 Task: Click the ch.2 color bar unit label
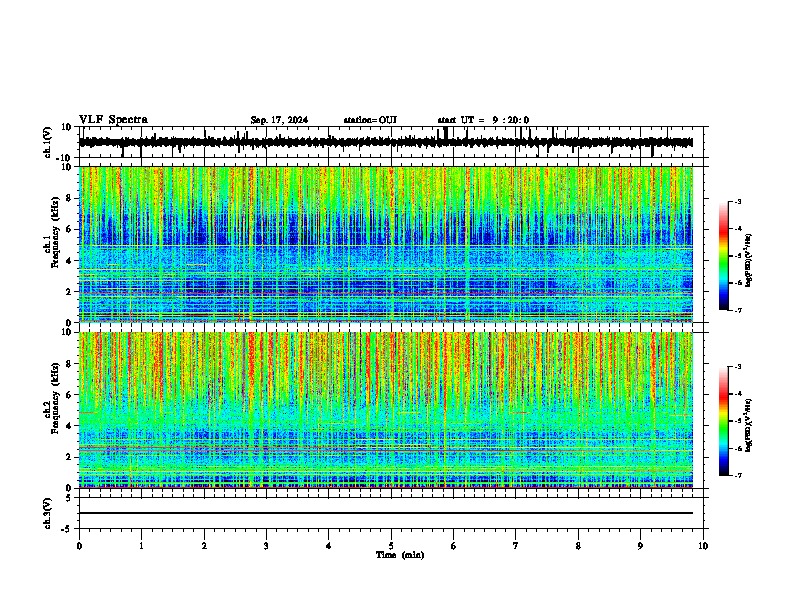[x=749, y=426]
